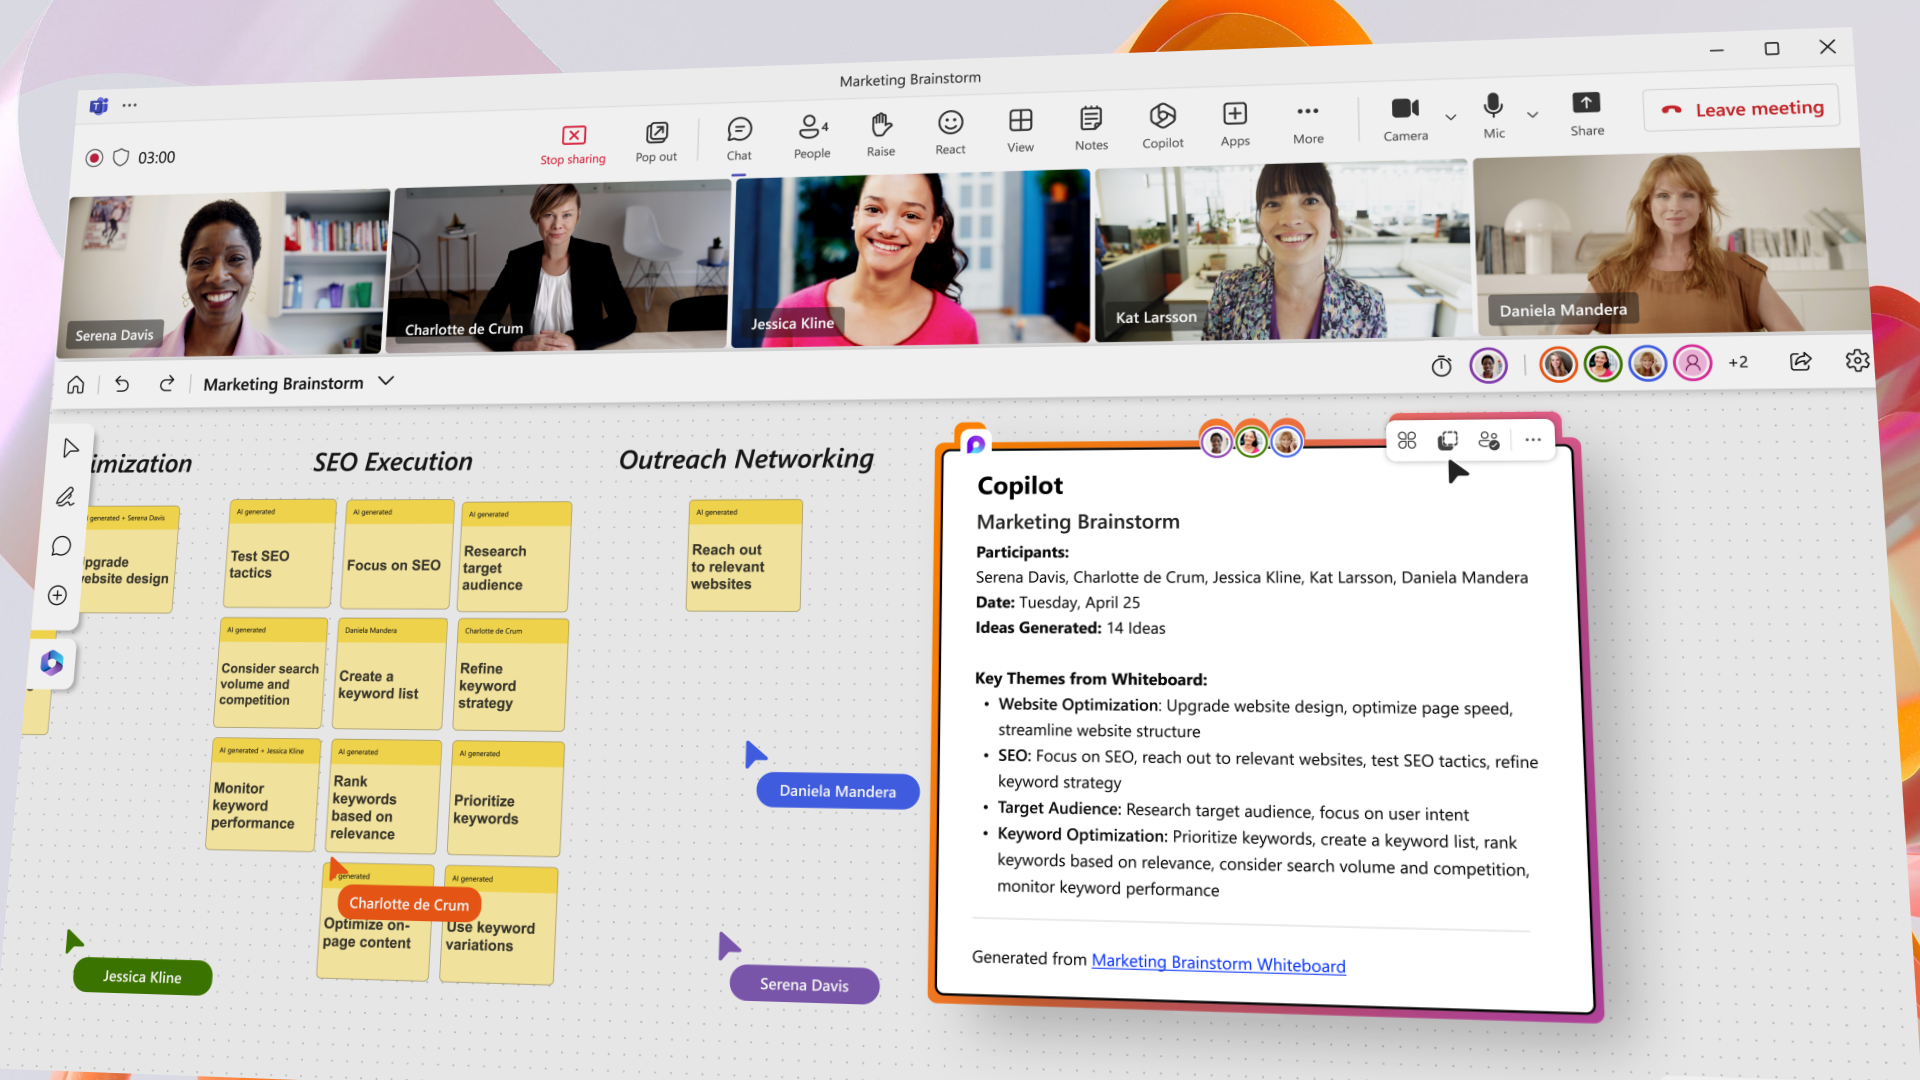Screen dimensions: 1920x1080
Task: Click the People panel icon
Action: click(x=810, y=128)
